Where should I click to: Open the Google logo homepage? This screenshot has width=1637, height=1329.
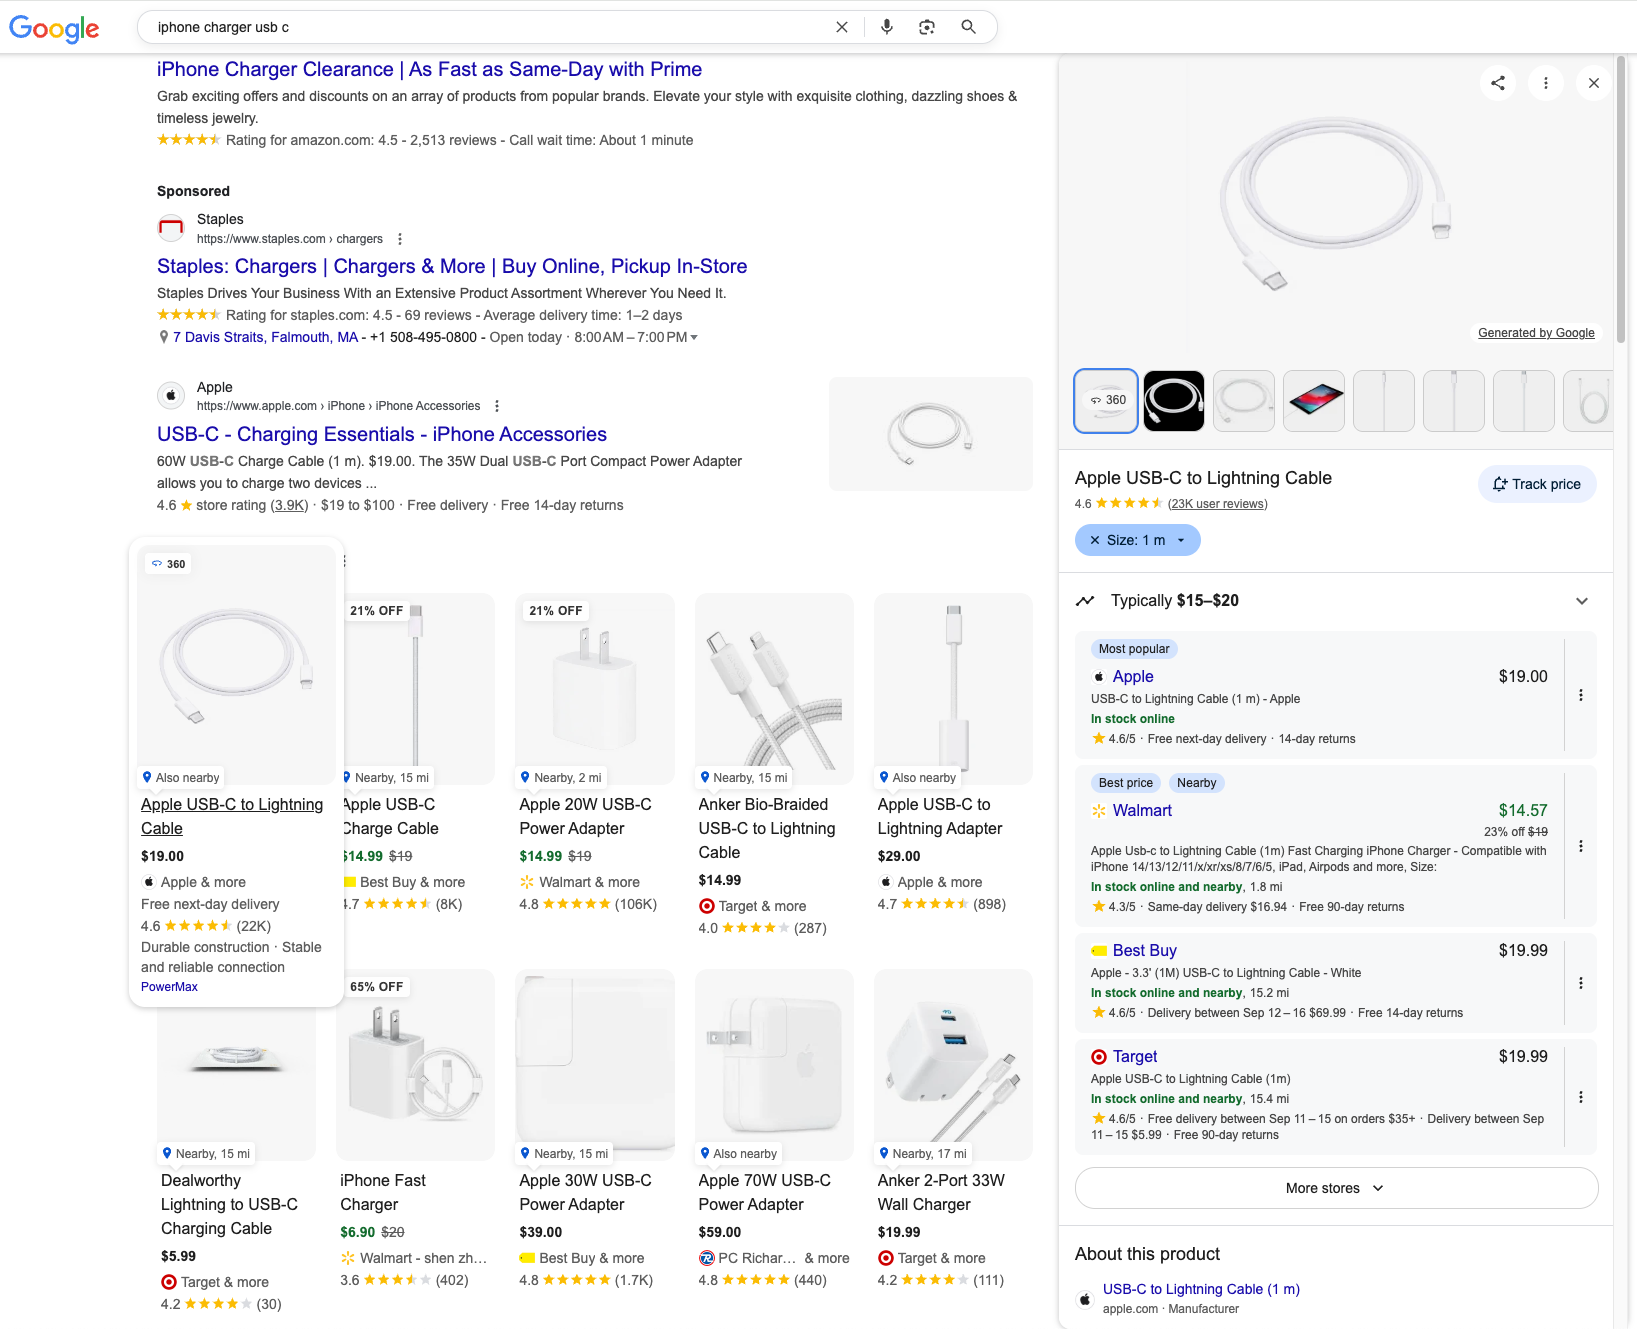pyautogui.click(x=54, y=28)
